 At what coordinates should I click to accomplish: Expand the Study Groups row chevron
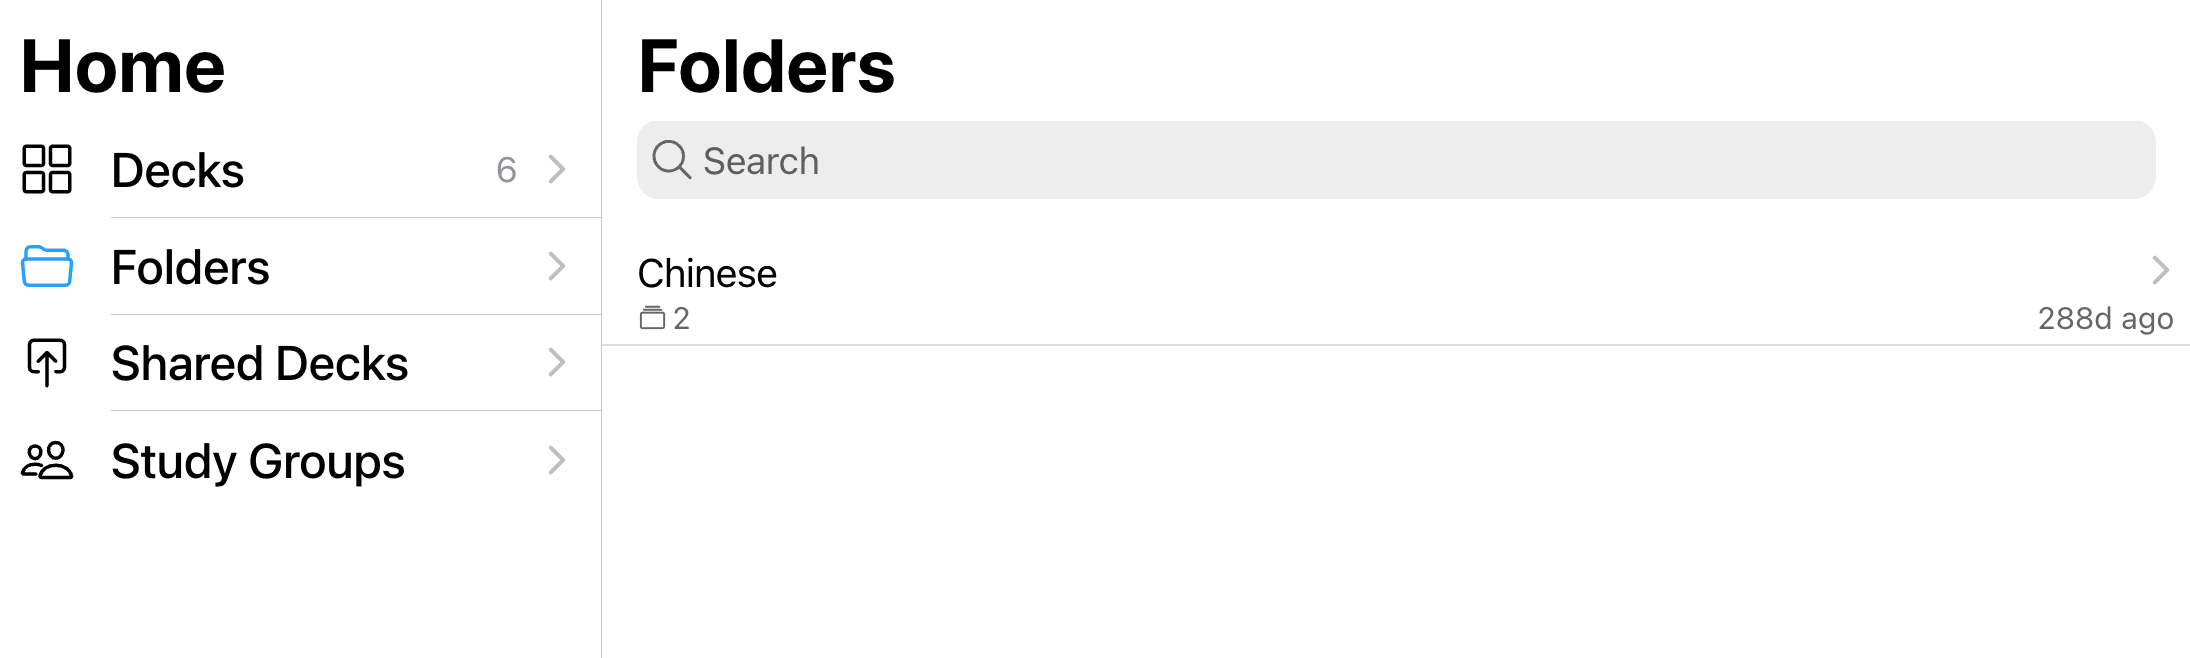point(557,460)
